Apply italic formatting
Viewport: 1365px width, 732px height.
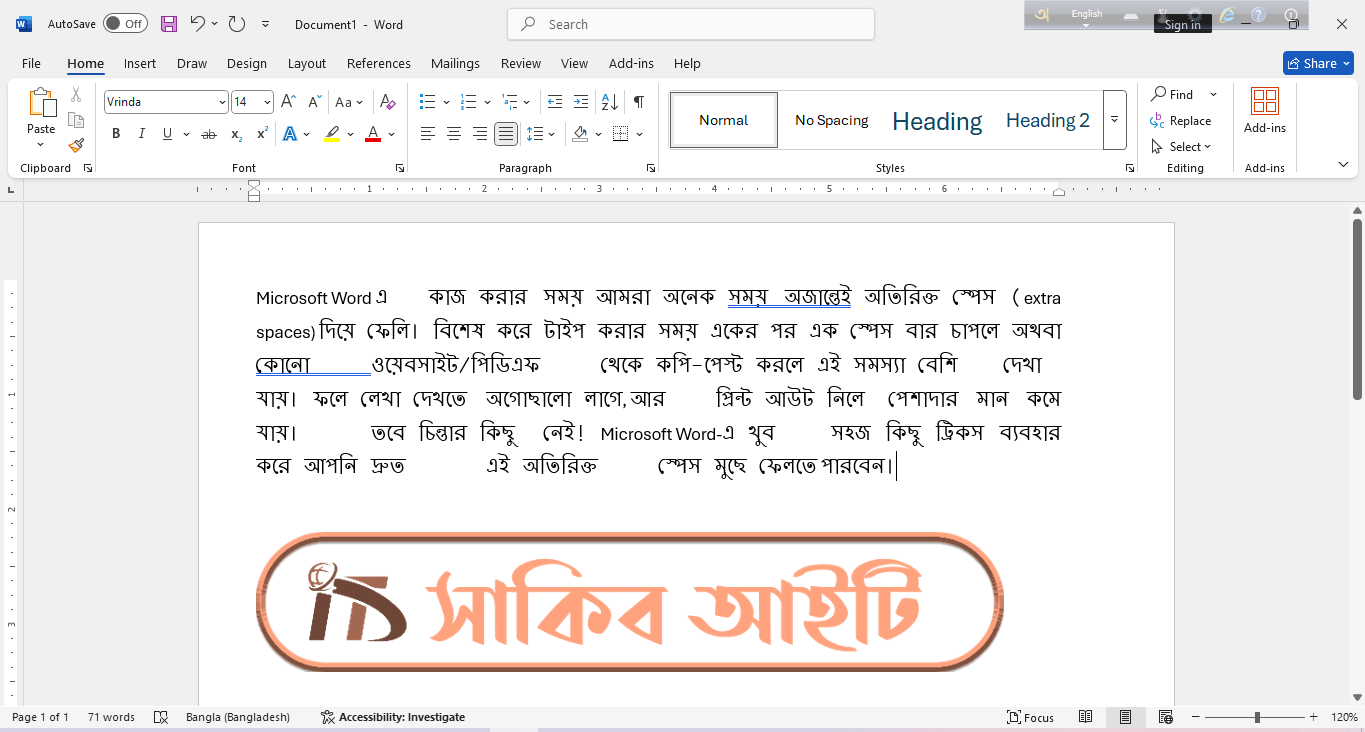(x=141, y=133)
